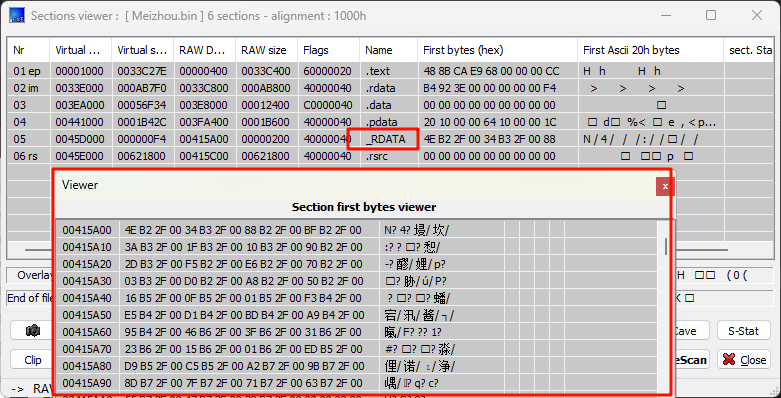Screen dimensions: 781x398
Task: Click virtual offset 0045D000 cell
Action: point(80,139)
